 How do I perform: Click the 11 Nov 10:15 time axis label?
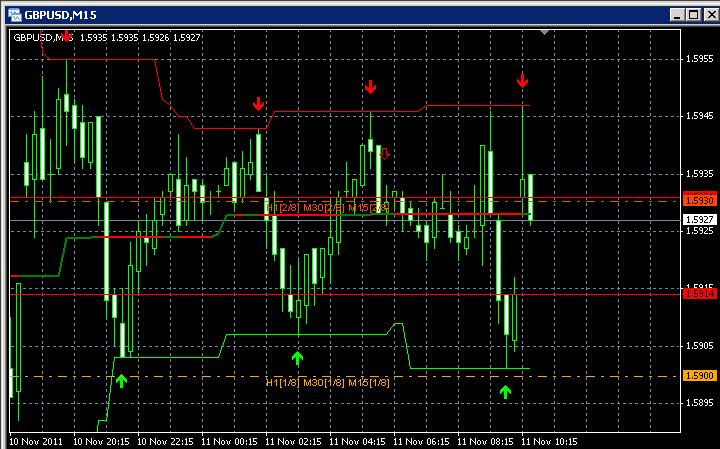pos(549,442)
